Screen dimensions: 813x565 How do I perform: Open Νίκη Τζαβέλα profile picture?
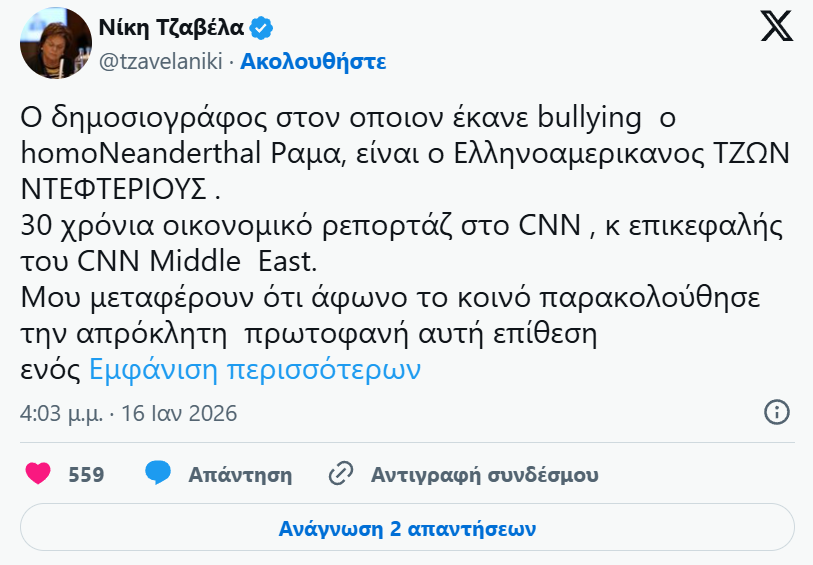(x=51, y=43)
